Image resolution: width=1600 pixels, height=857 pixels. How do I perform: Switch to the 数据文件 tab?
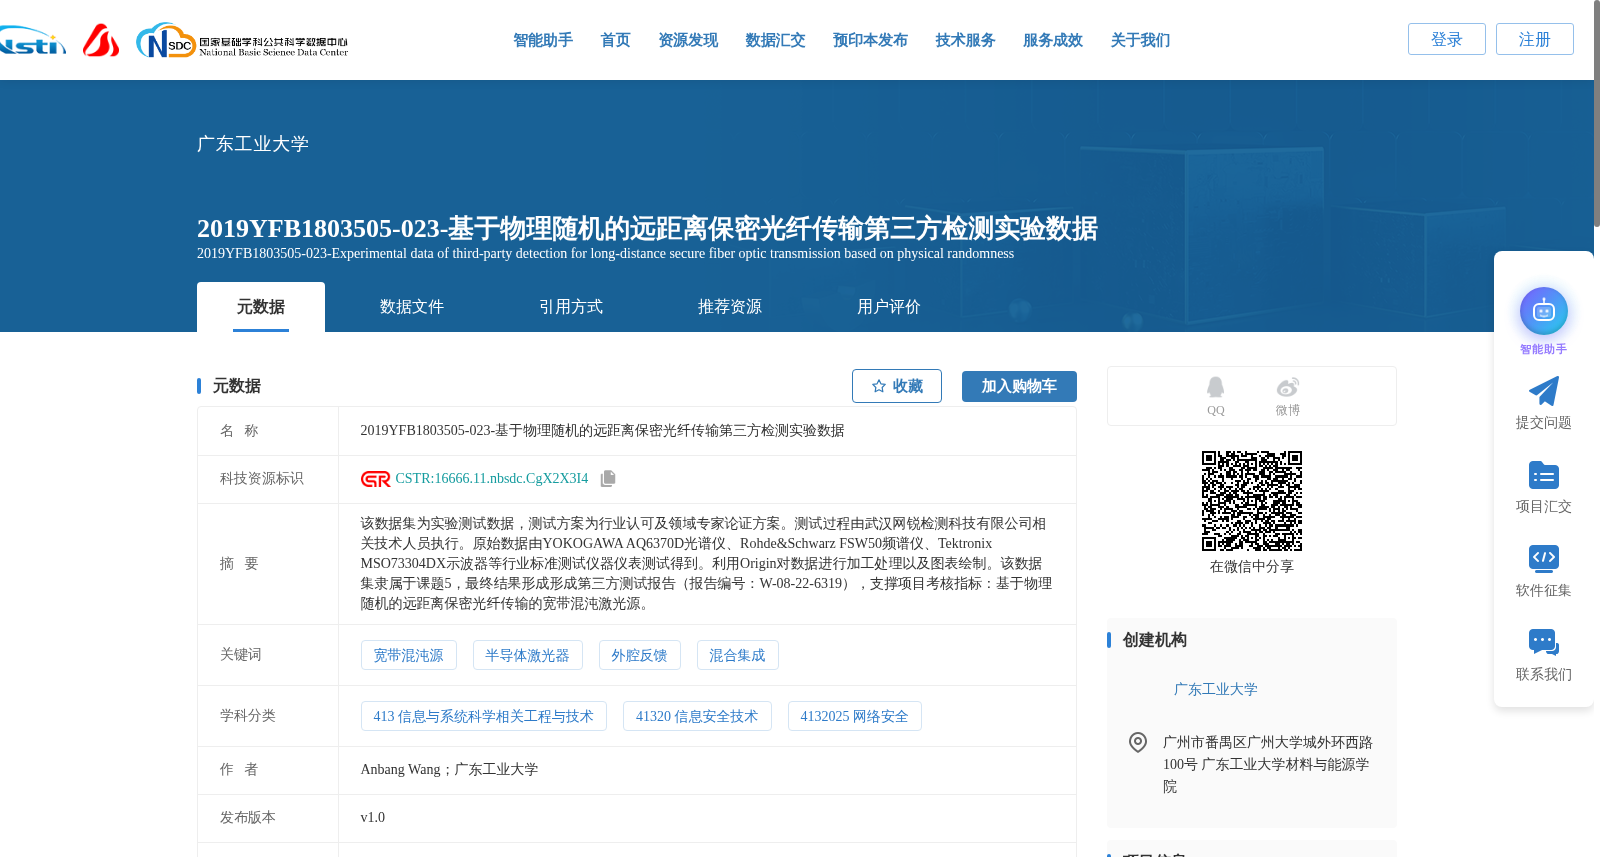412,307
